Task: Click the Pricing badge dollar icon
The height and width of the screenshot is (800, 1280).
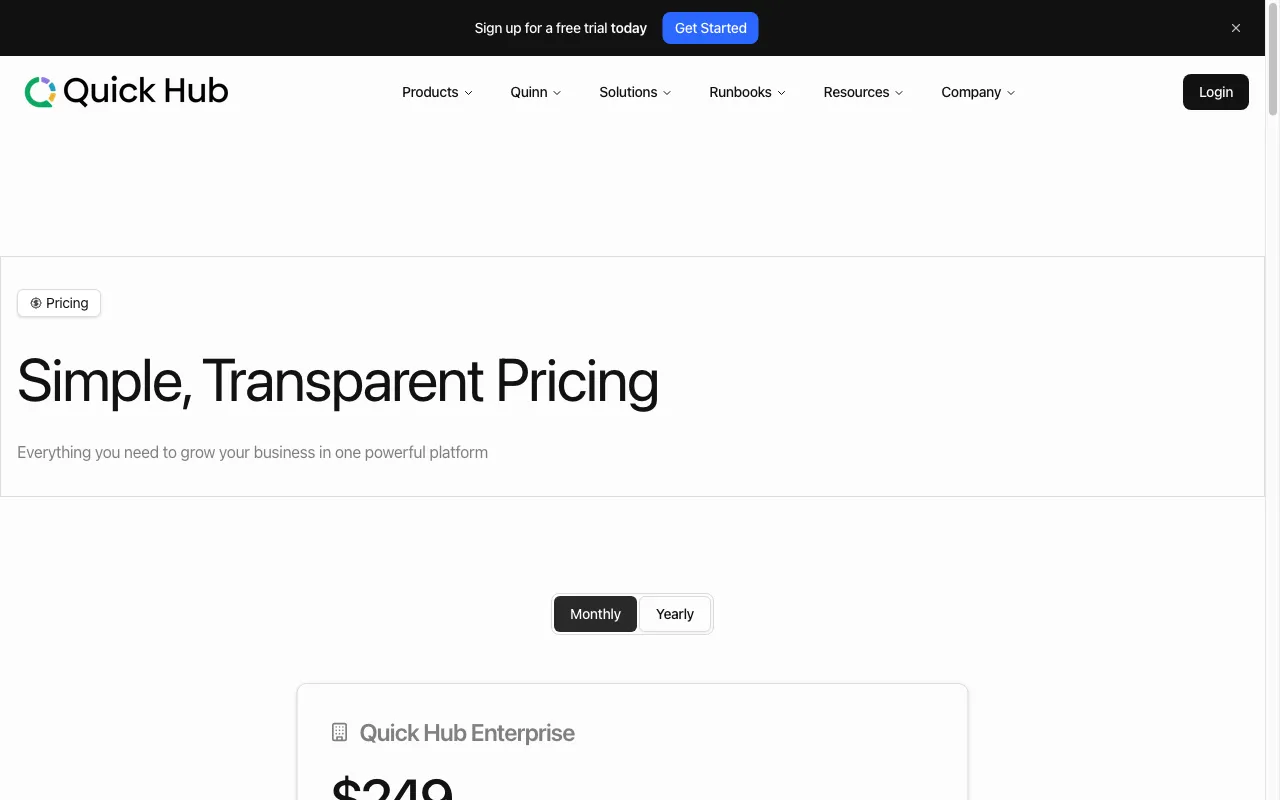Action: [x=36, y=303]
